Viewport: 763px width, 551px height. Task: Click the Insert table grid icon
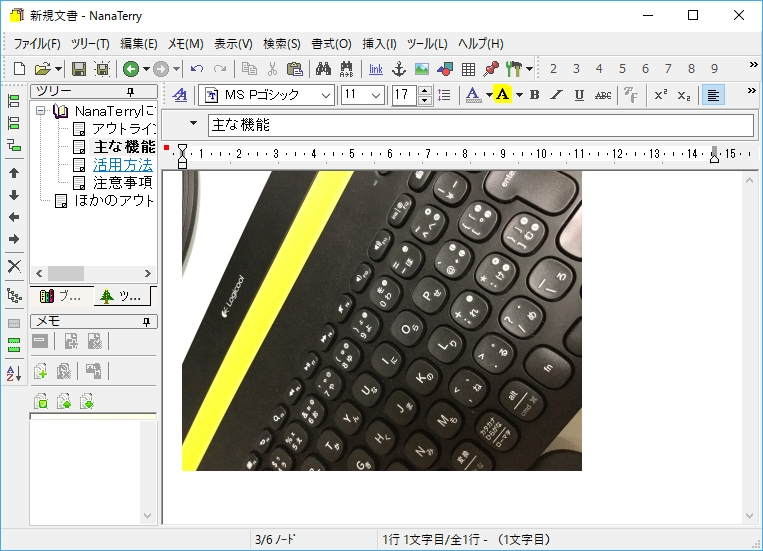[468, 69]
